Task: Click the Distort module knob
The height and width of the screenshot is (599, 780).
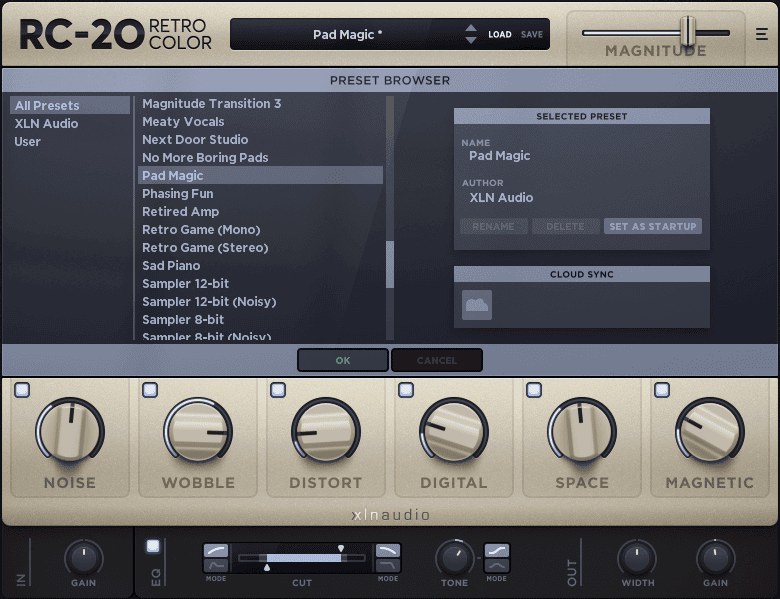Action: (326, 431)
